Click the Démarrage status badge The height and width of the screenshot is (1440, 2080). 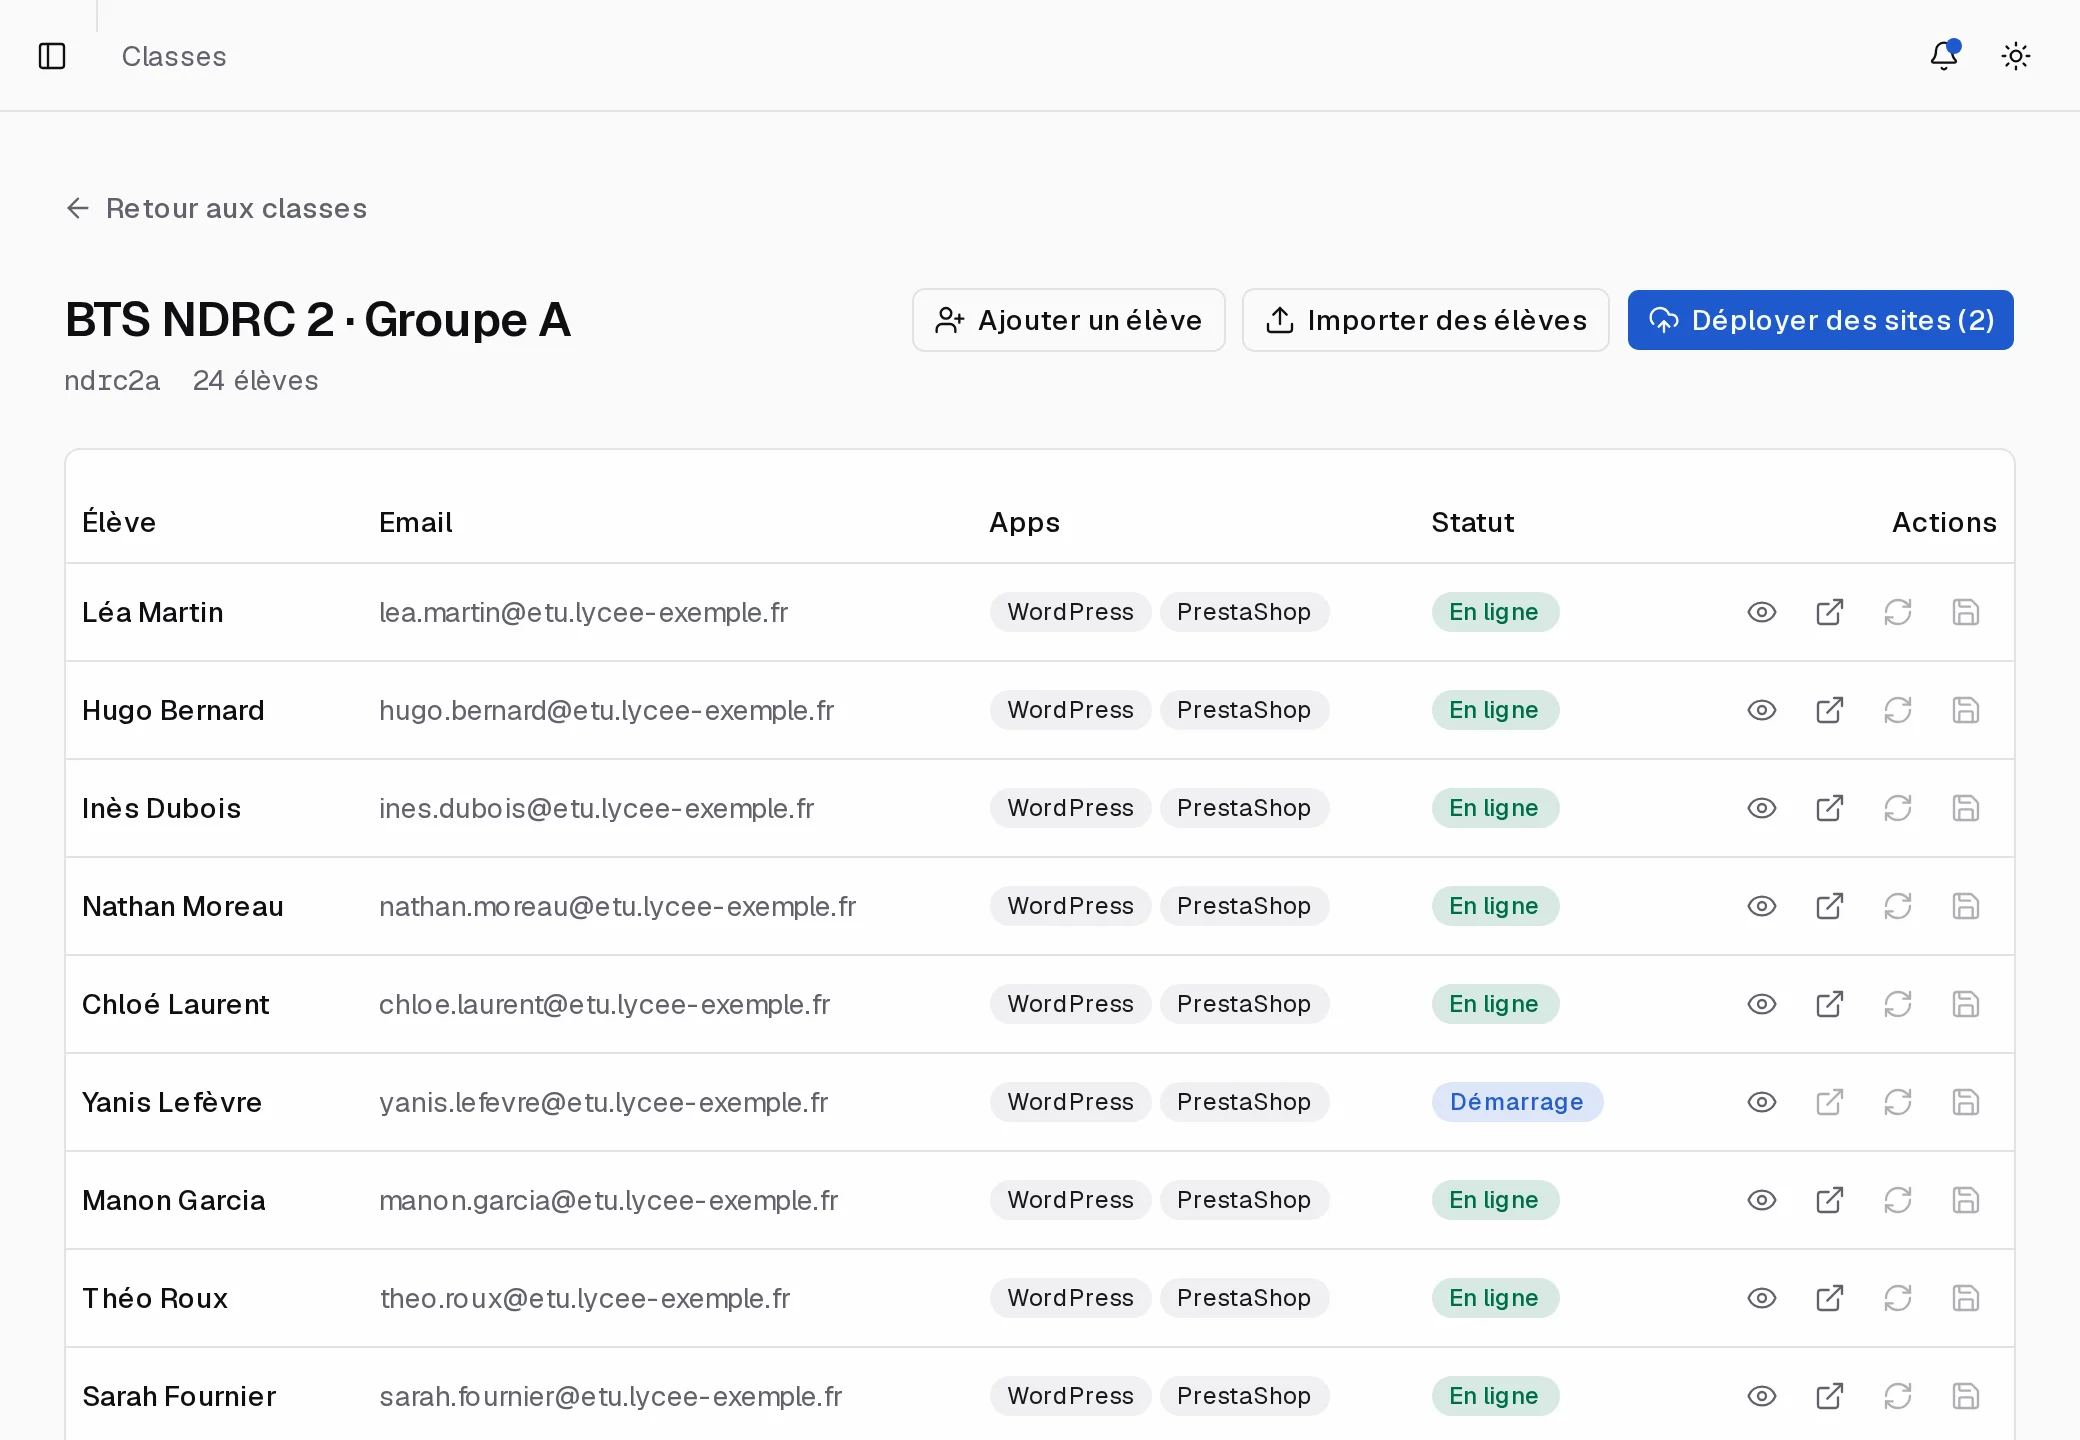coord(1517,1102)
